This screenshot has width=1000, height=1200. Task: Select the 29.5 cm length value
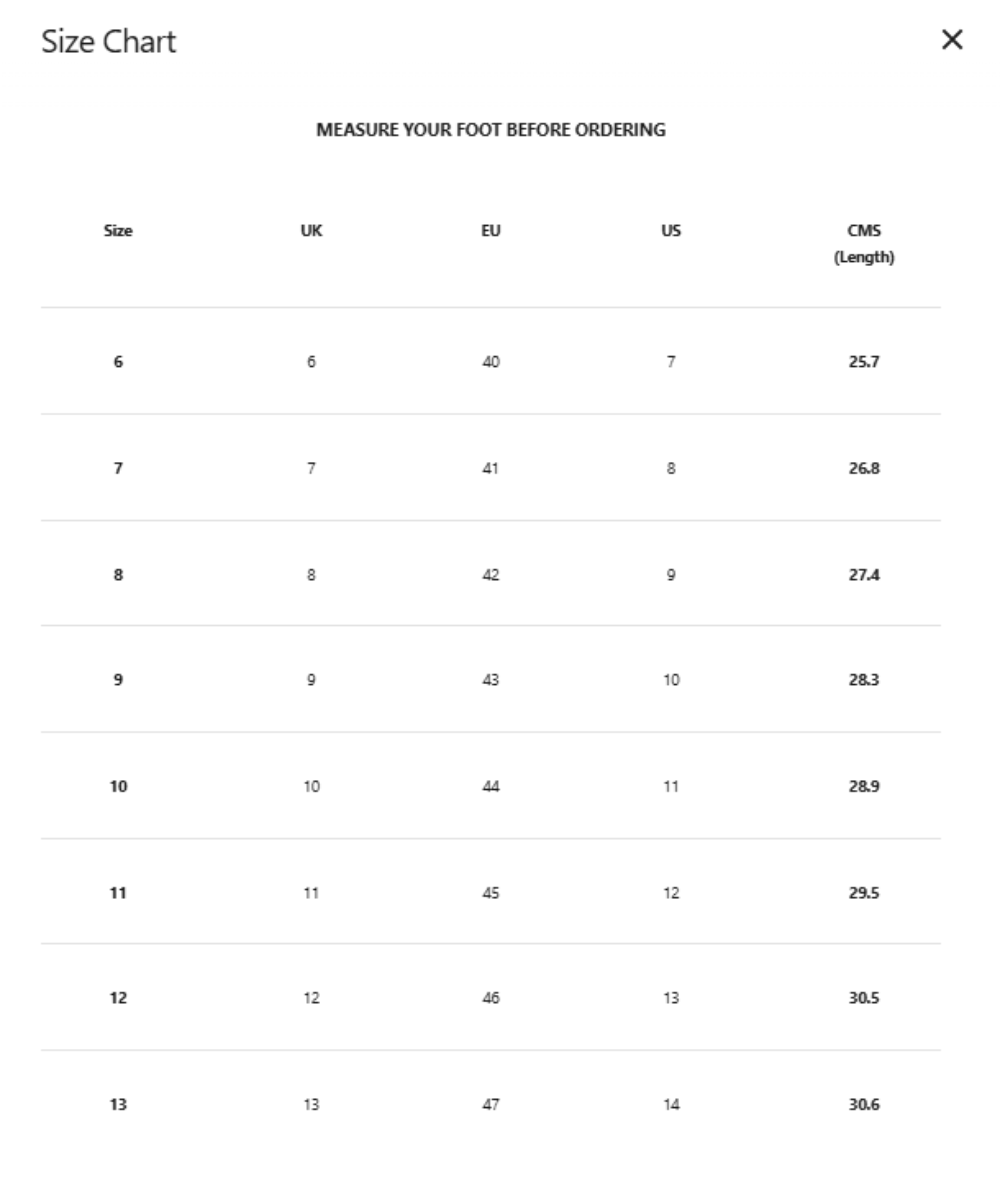point(864,893)
